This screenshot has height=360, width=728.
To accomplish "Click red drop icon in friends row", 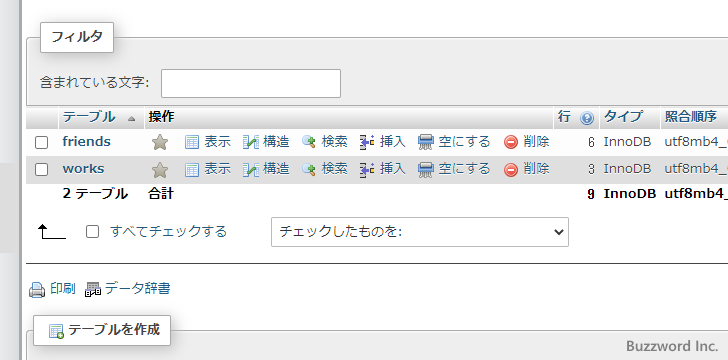I will click(511, 142).
